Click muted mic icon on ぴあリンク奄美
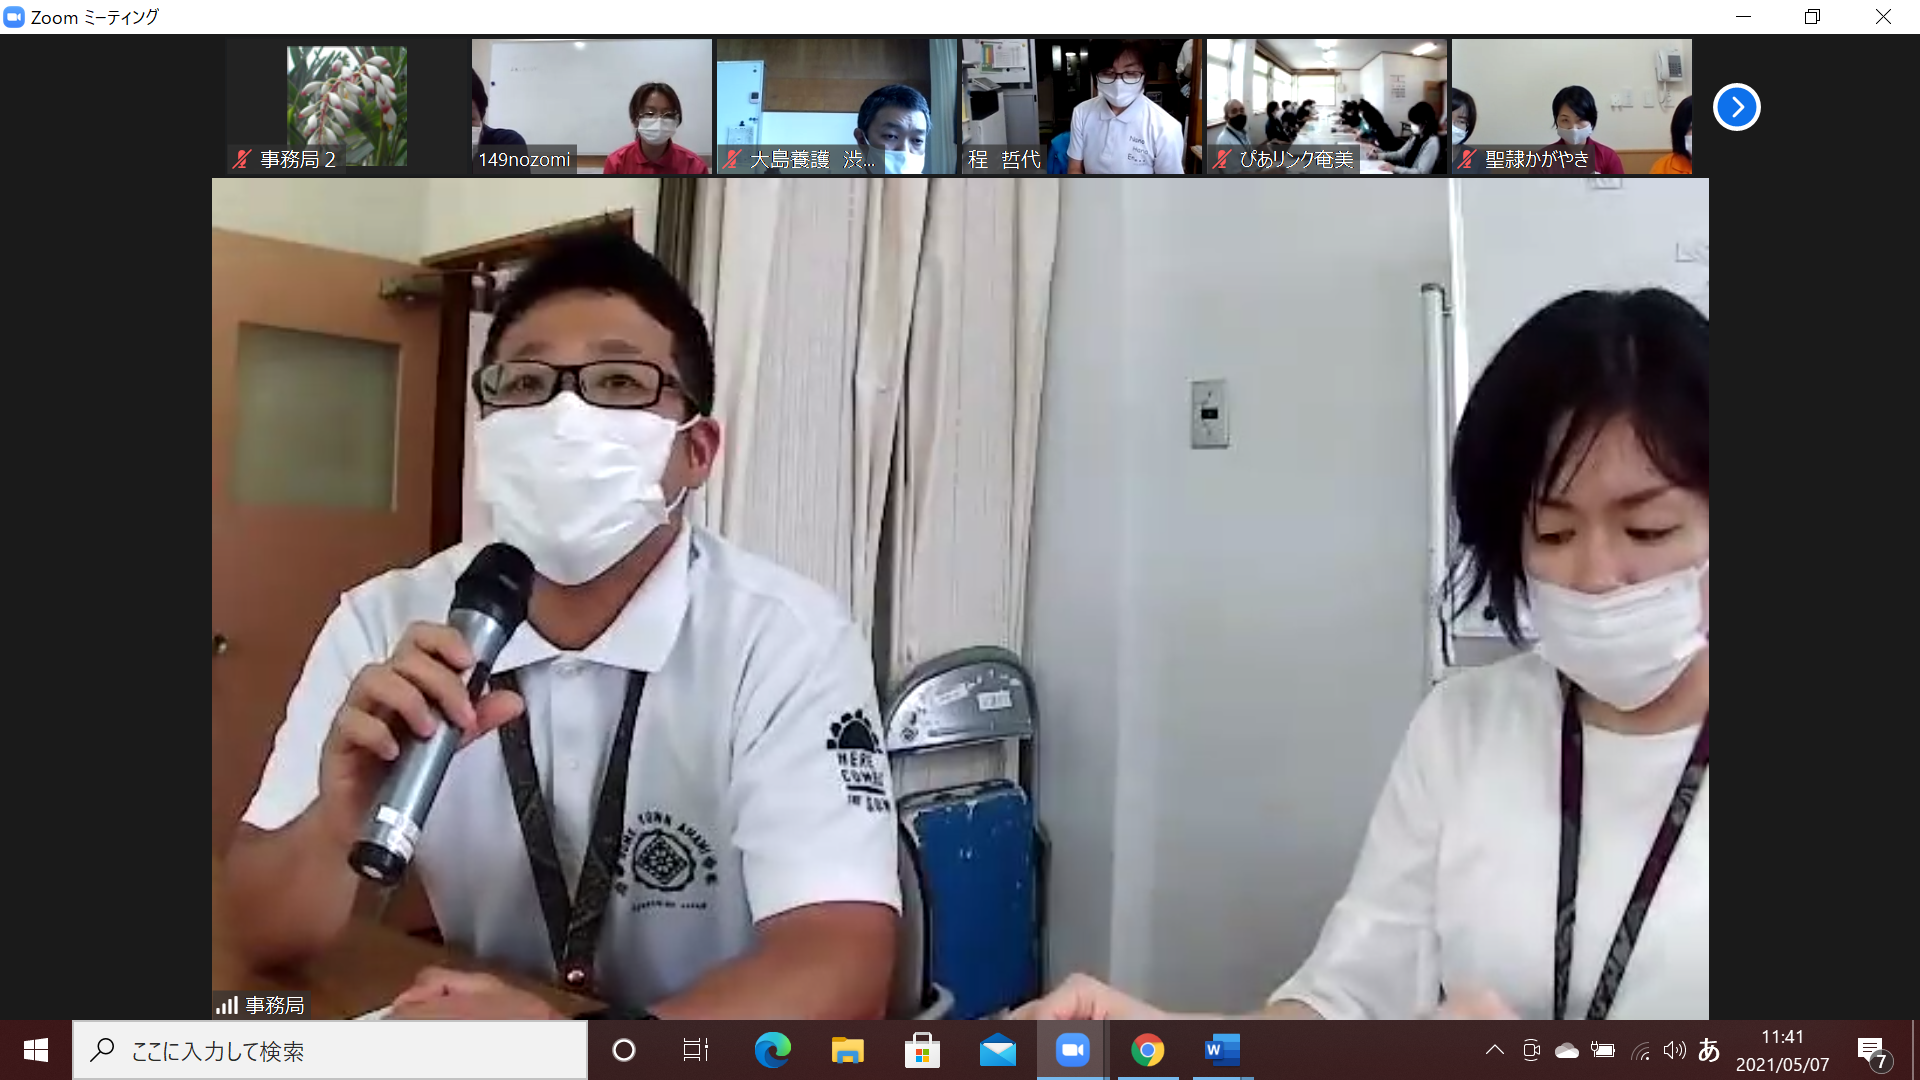1920x1080 pixels. pos(1222,159)
